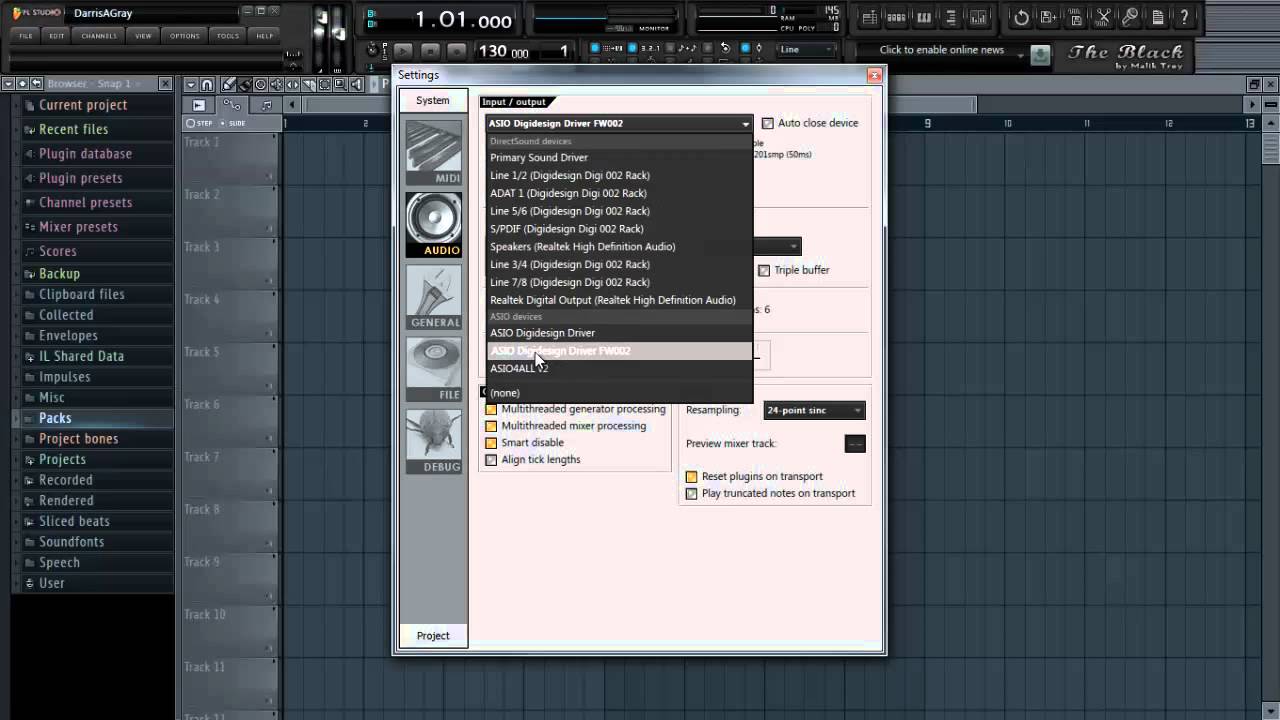Switch to the System tab in Settings

pos(433,100)
